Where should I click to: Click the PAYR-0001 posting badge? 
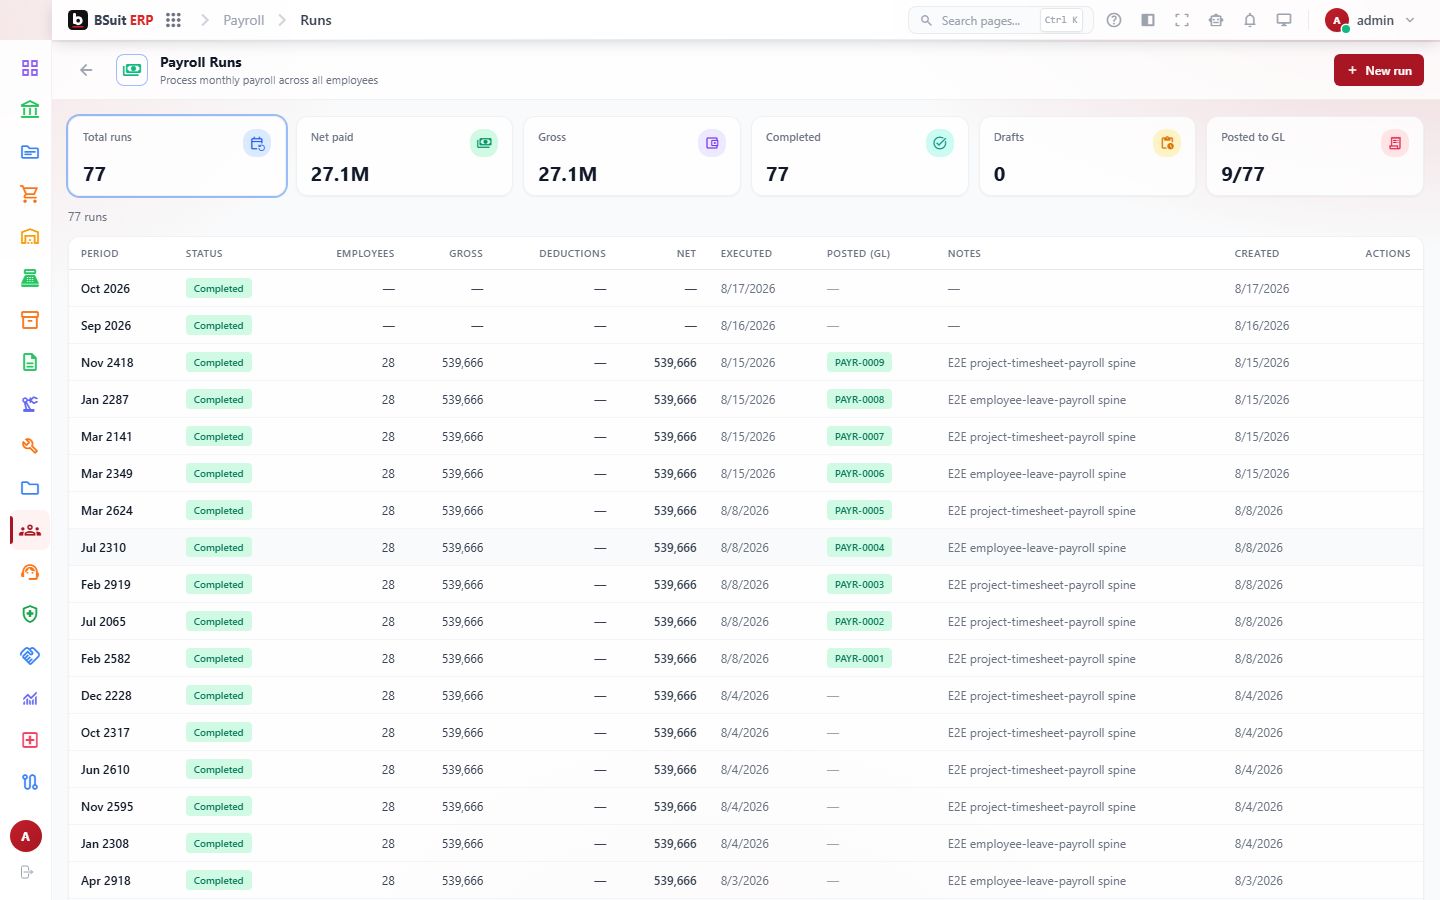859,659
